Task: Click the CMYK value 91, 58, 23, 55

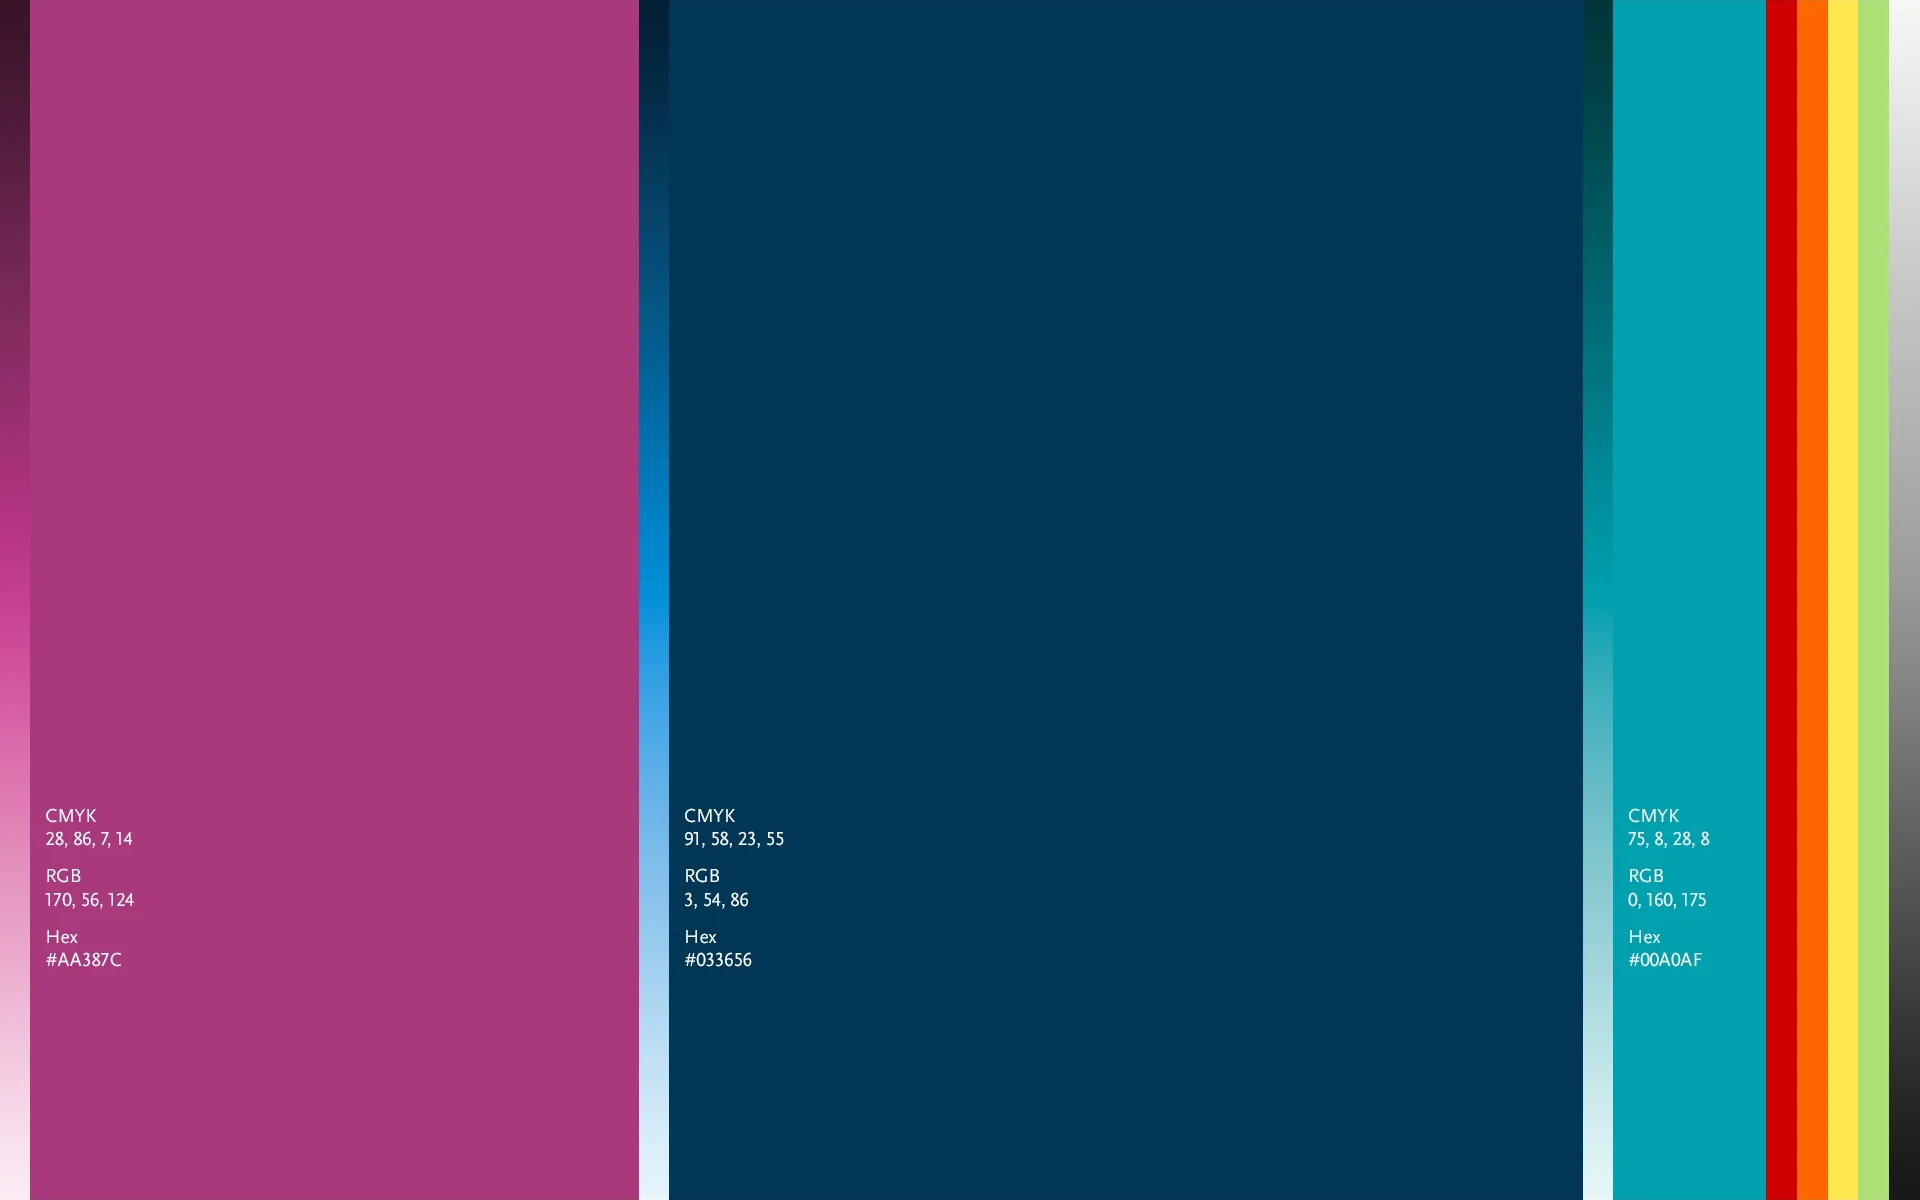Action: coord(734,839)
